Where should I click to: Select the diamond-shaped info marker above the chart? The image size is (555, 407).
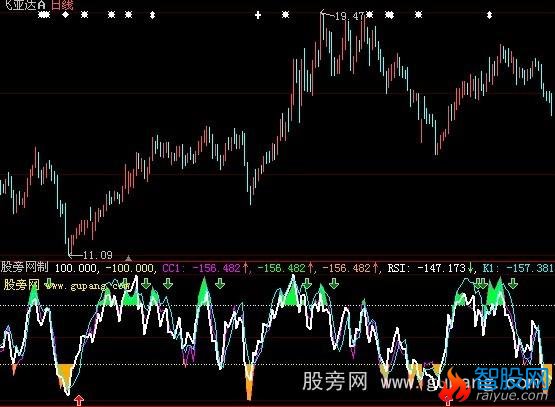click(65, 15)
